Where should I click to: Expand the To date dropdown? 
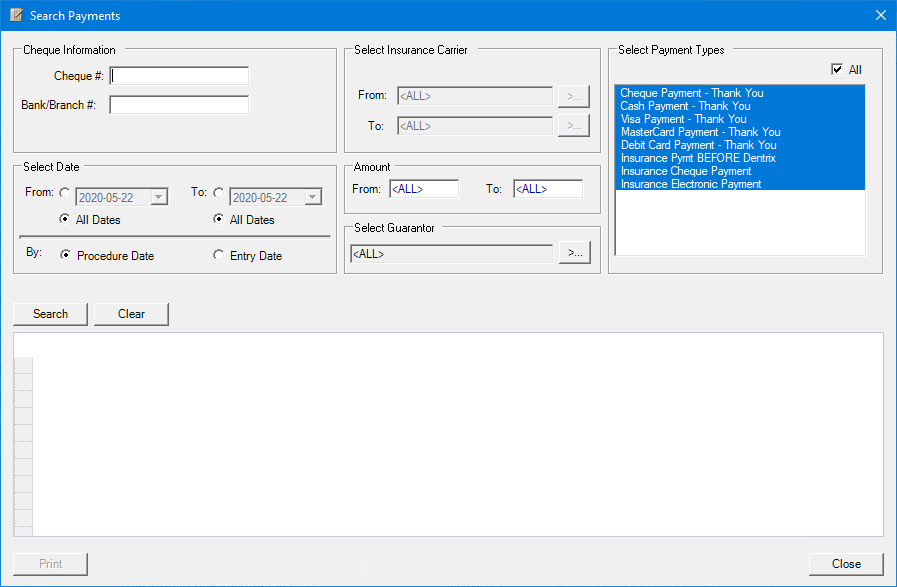[312, 198]
